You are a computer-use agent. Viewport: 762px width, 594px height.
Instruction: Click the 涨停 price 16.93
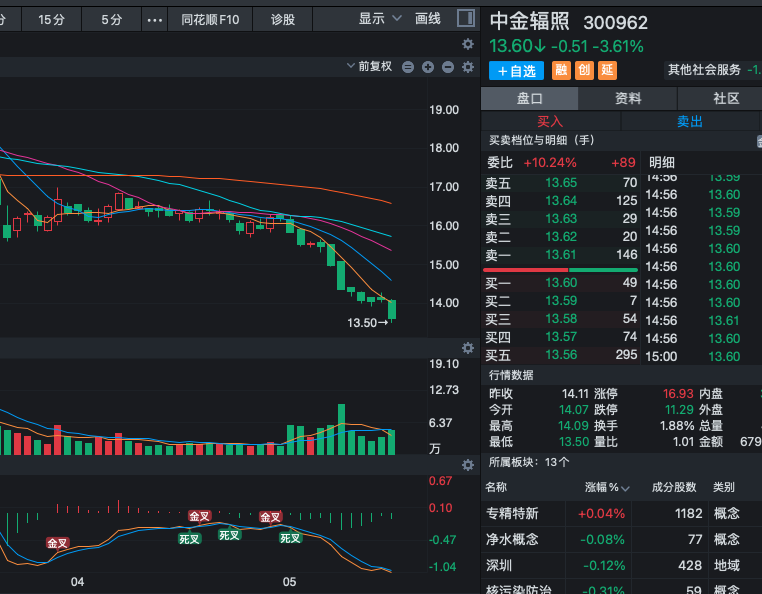click(678, 394)
